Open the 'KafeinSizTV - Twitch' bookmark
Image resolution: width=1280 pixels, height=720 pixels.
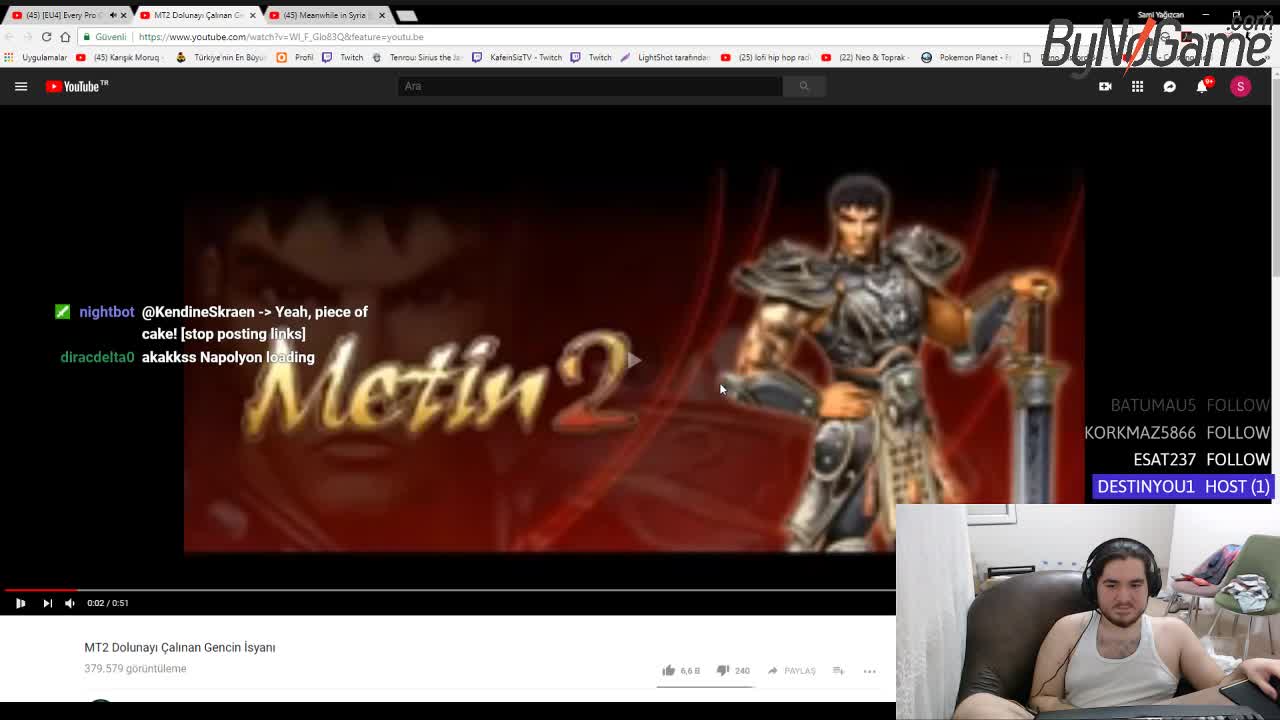[x=517, y=57]
